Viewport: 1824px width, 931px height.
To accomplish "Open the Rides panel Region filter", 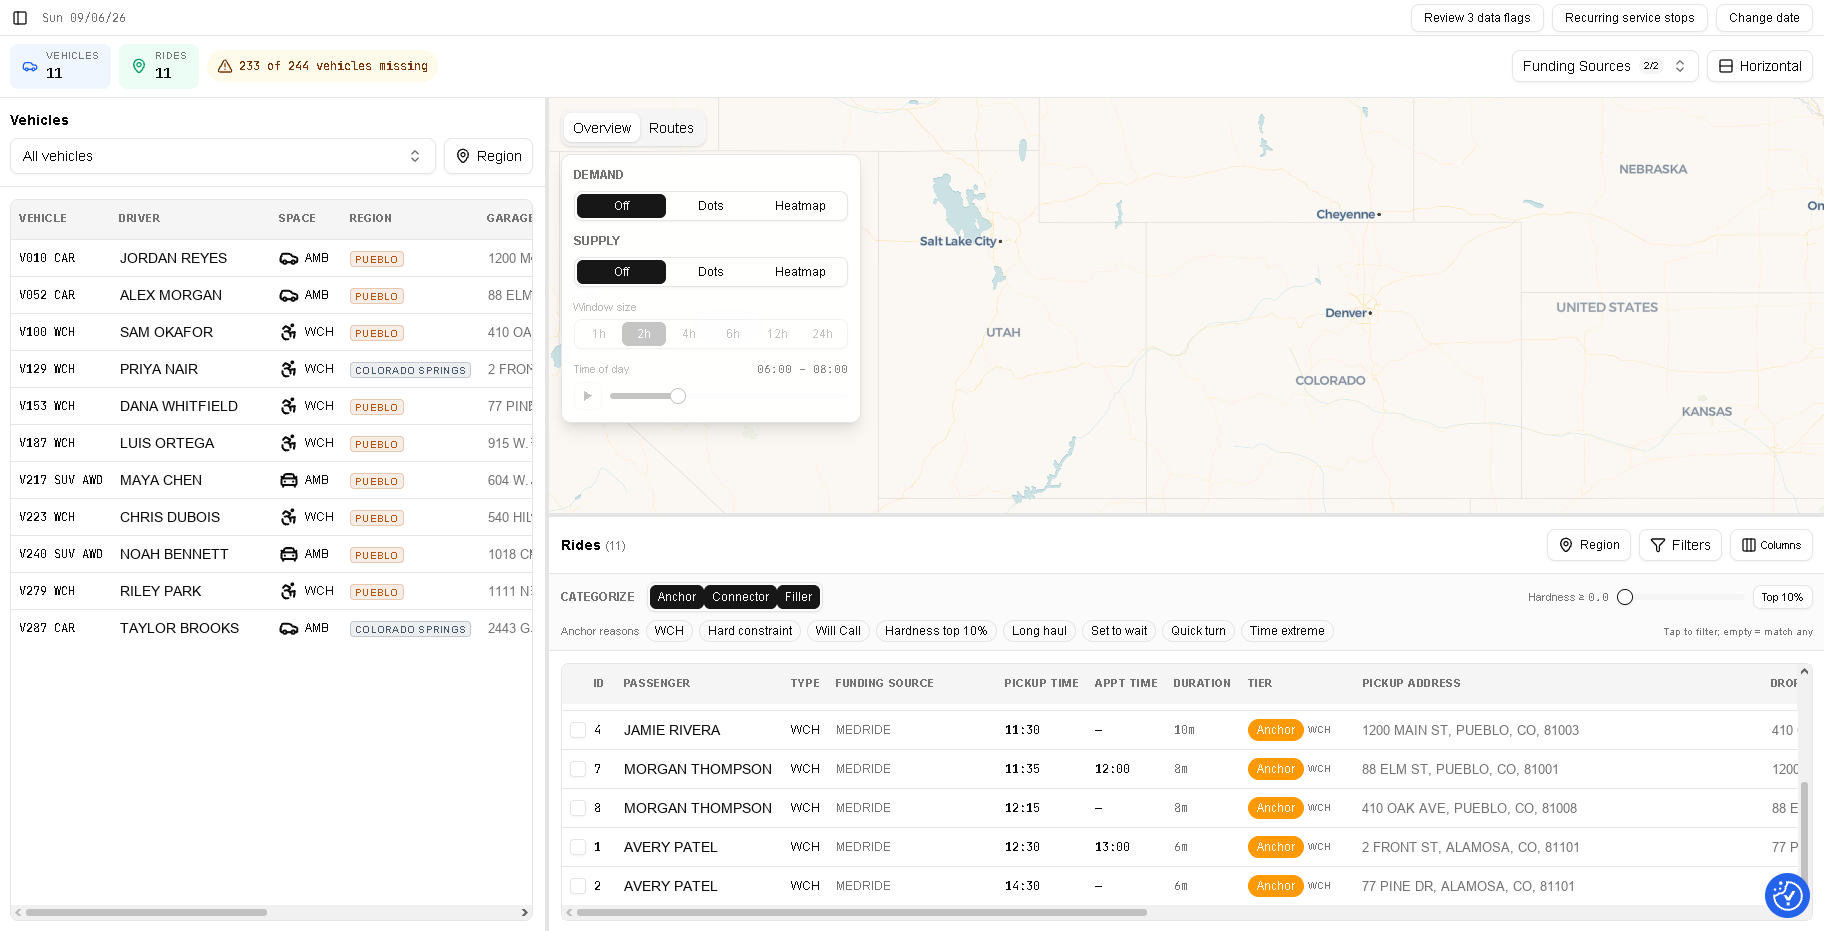I will coord(1589,545).
